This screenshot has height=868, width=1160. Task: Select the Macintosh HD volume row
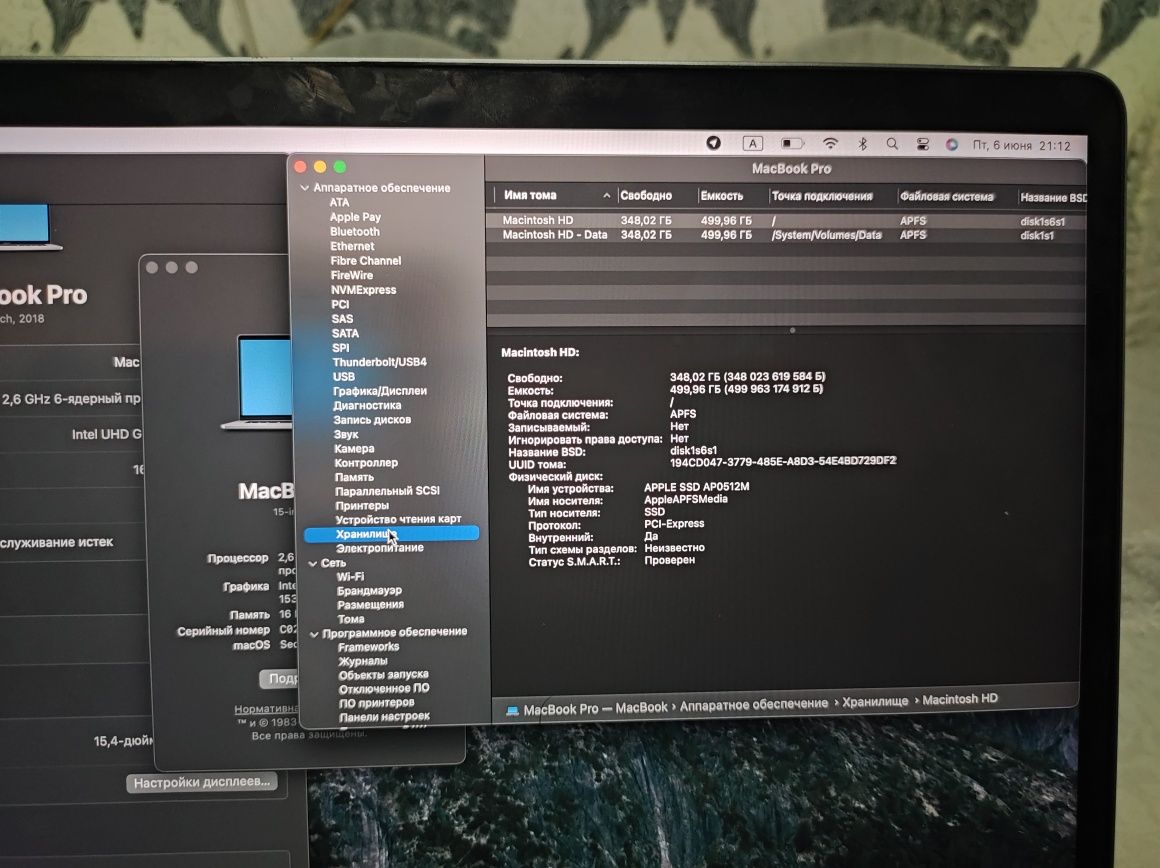786,221
